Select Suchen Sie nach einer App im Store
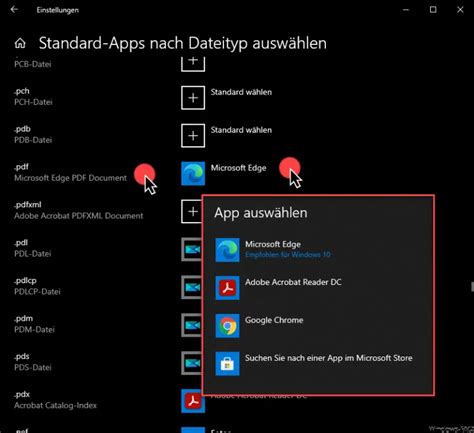This screenshot has height=433, width=474. tap(329, 358)
